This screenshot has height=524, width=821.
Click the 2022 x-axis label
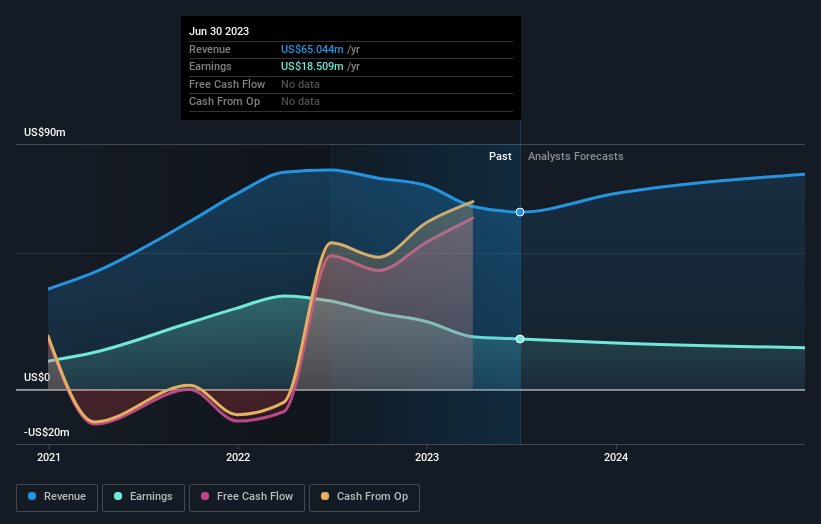(238, 458)
